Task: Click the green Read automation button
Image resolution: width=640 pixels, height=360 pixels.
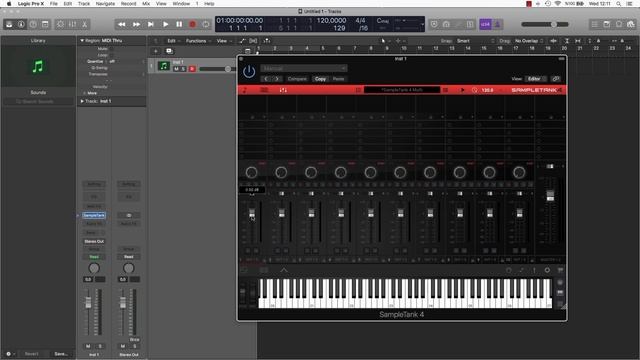Action: [94, 257]
